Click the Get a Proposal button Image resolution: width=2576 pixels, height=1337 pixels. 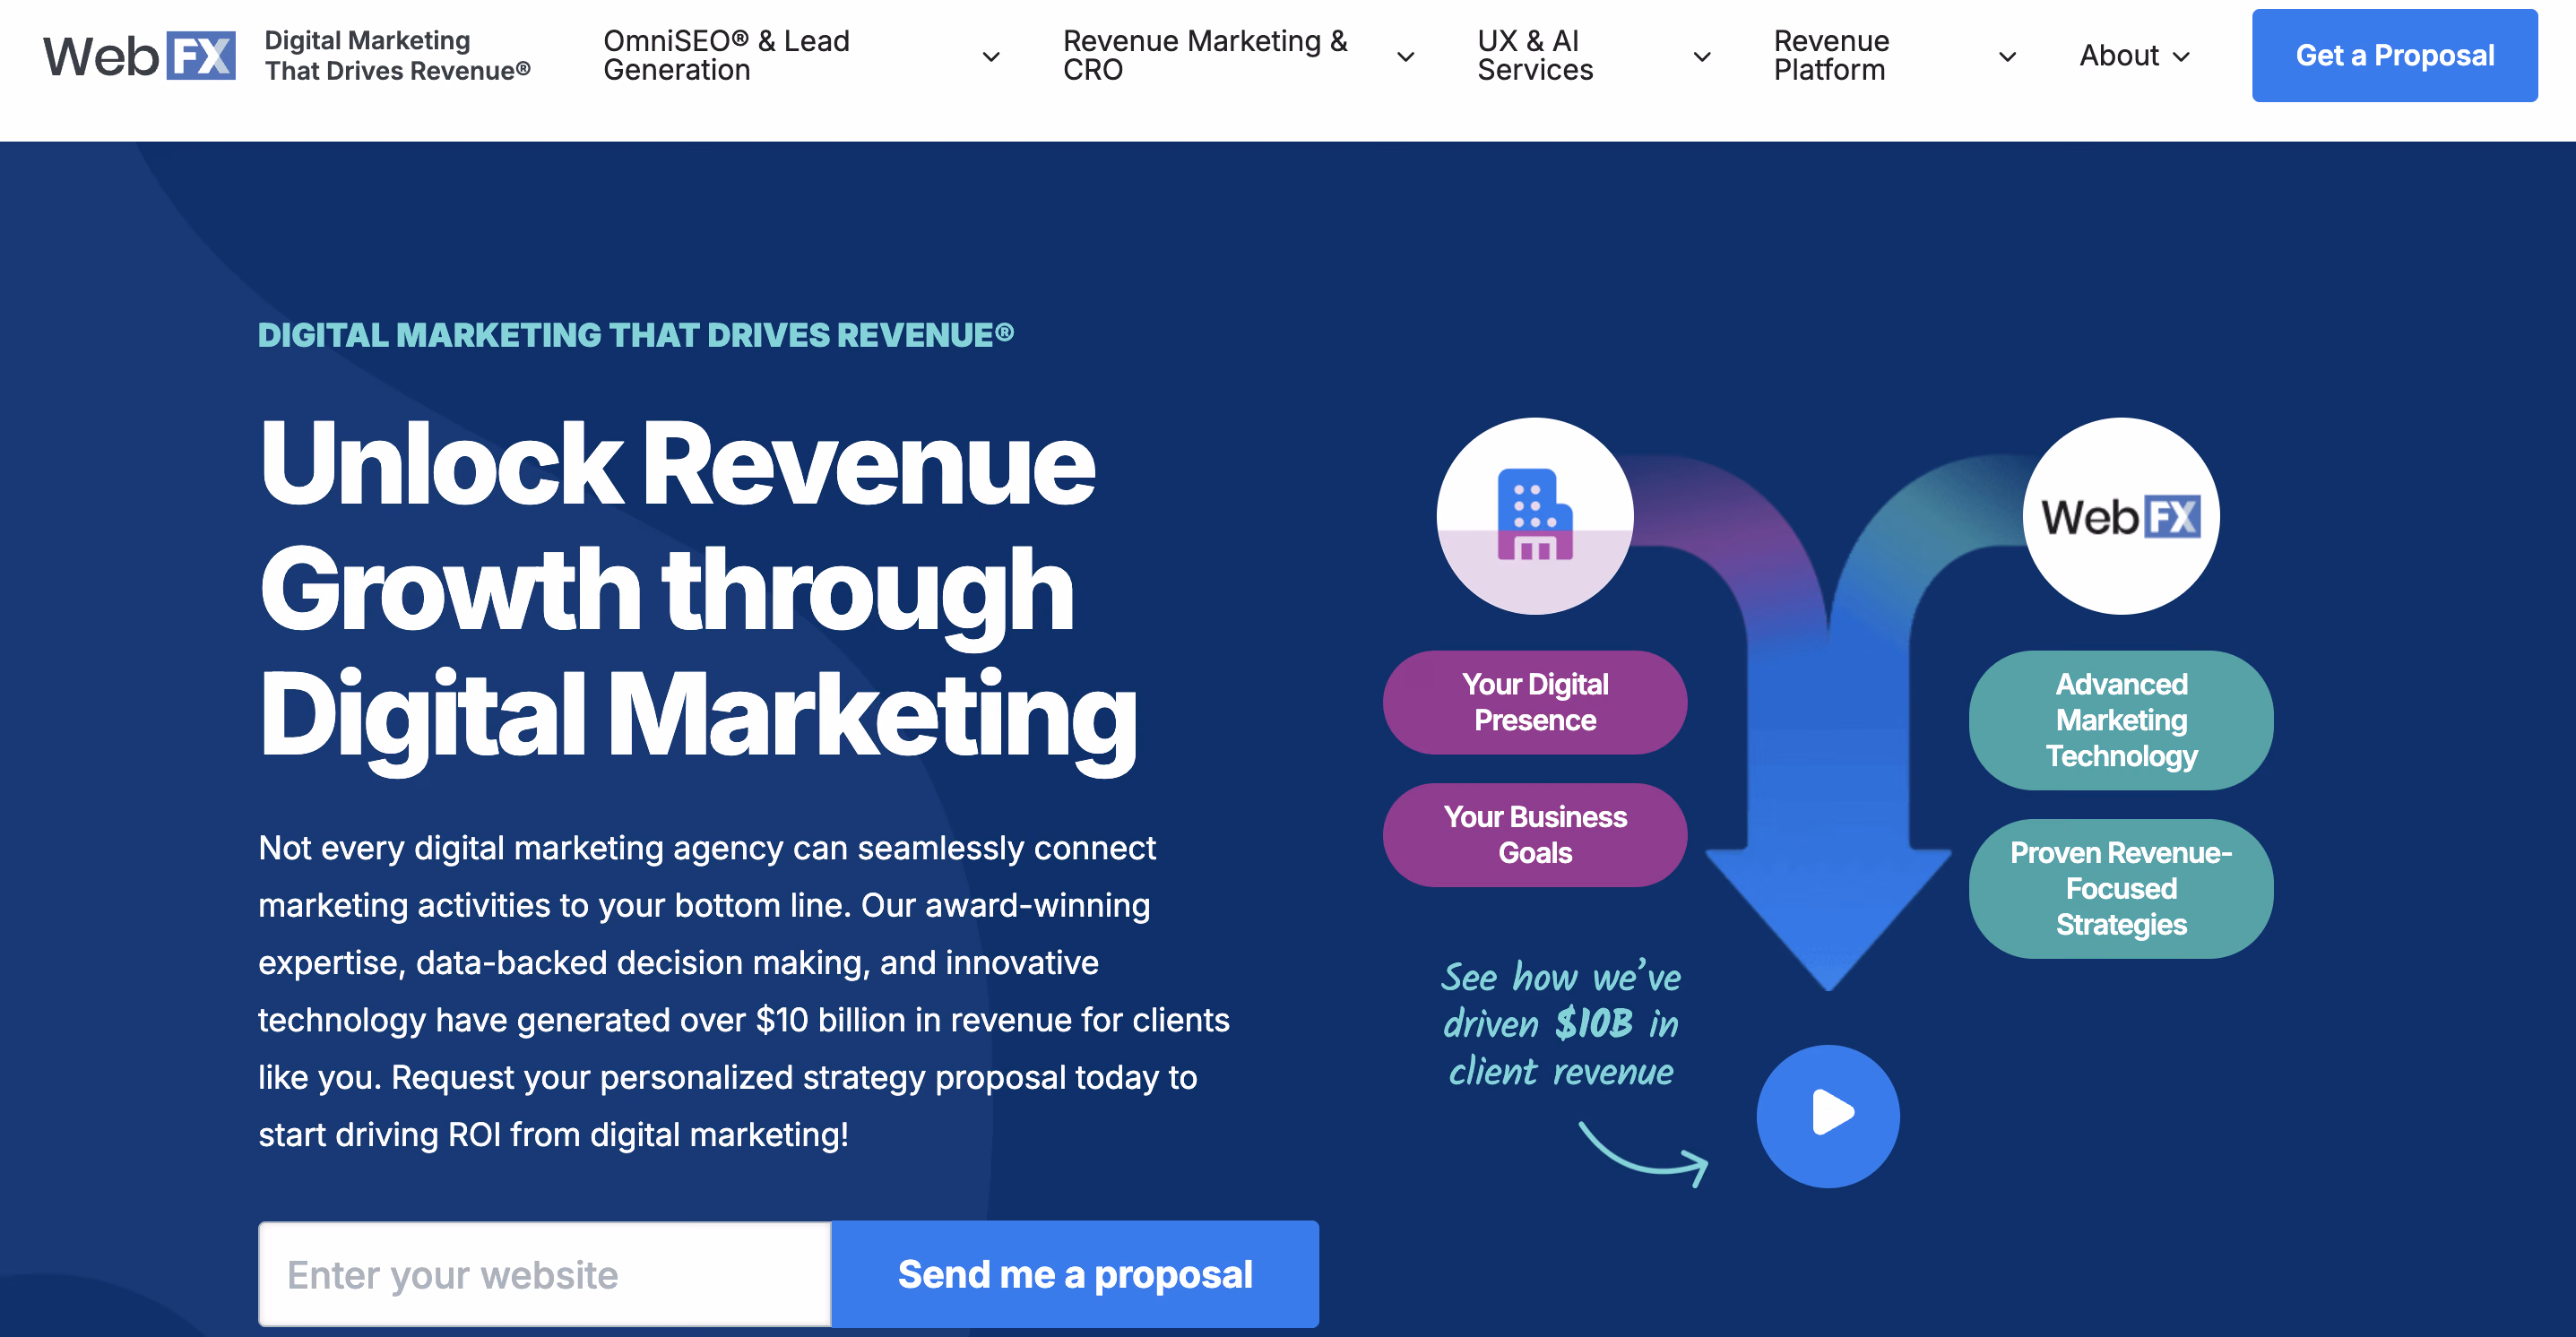[2394, 55]
